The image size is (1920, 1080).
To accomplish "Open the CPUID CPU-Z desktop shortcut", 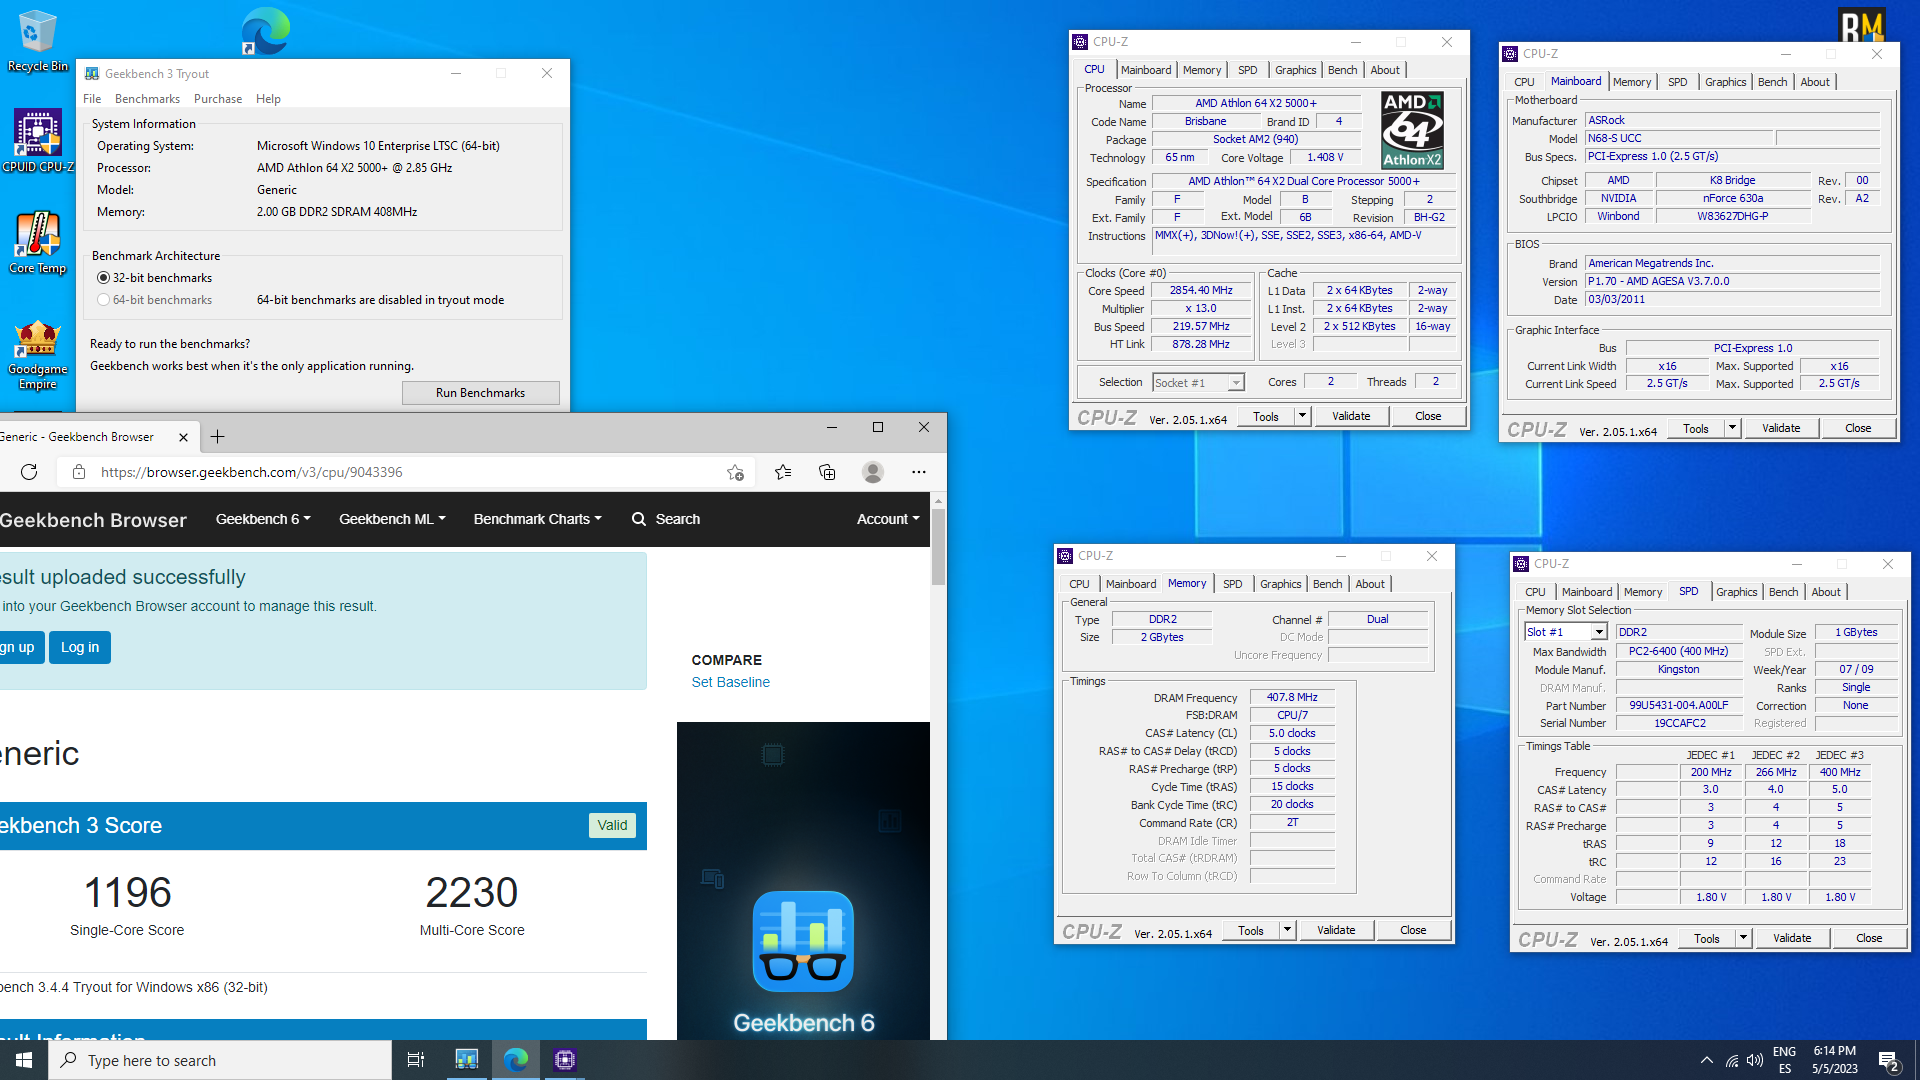I will click(37, 140).
